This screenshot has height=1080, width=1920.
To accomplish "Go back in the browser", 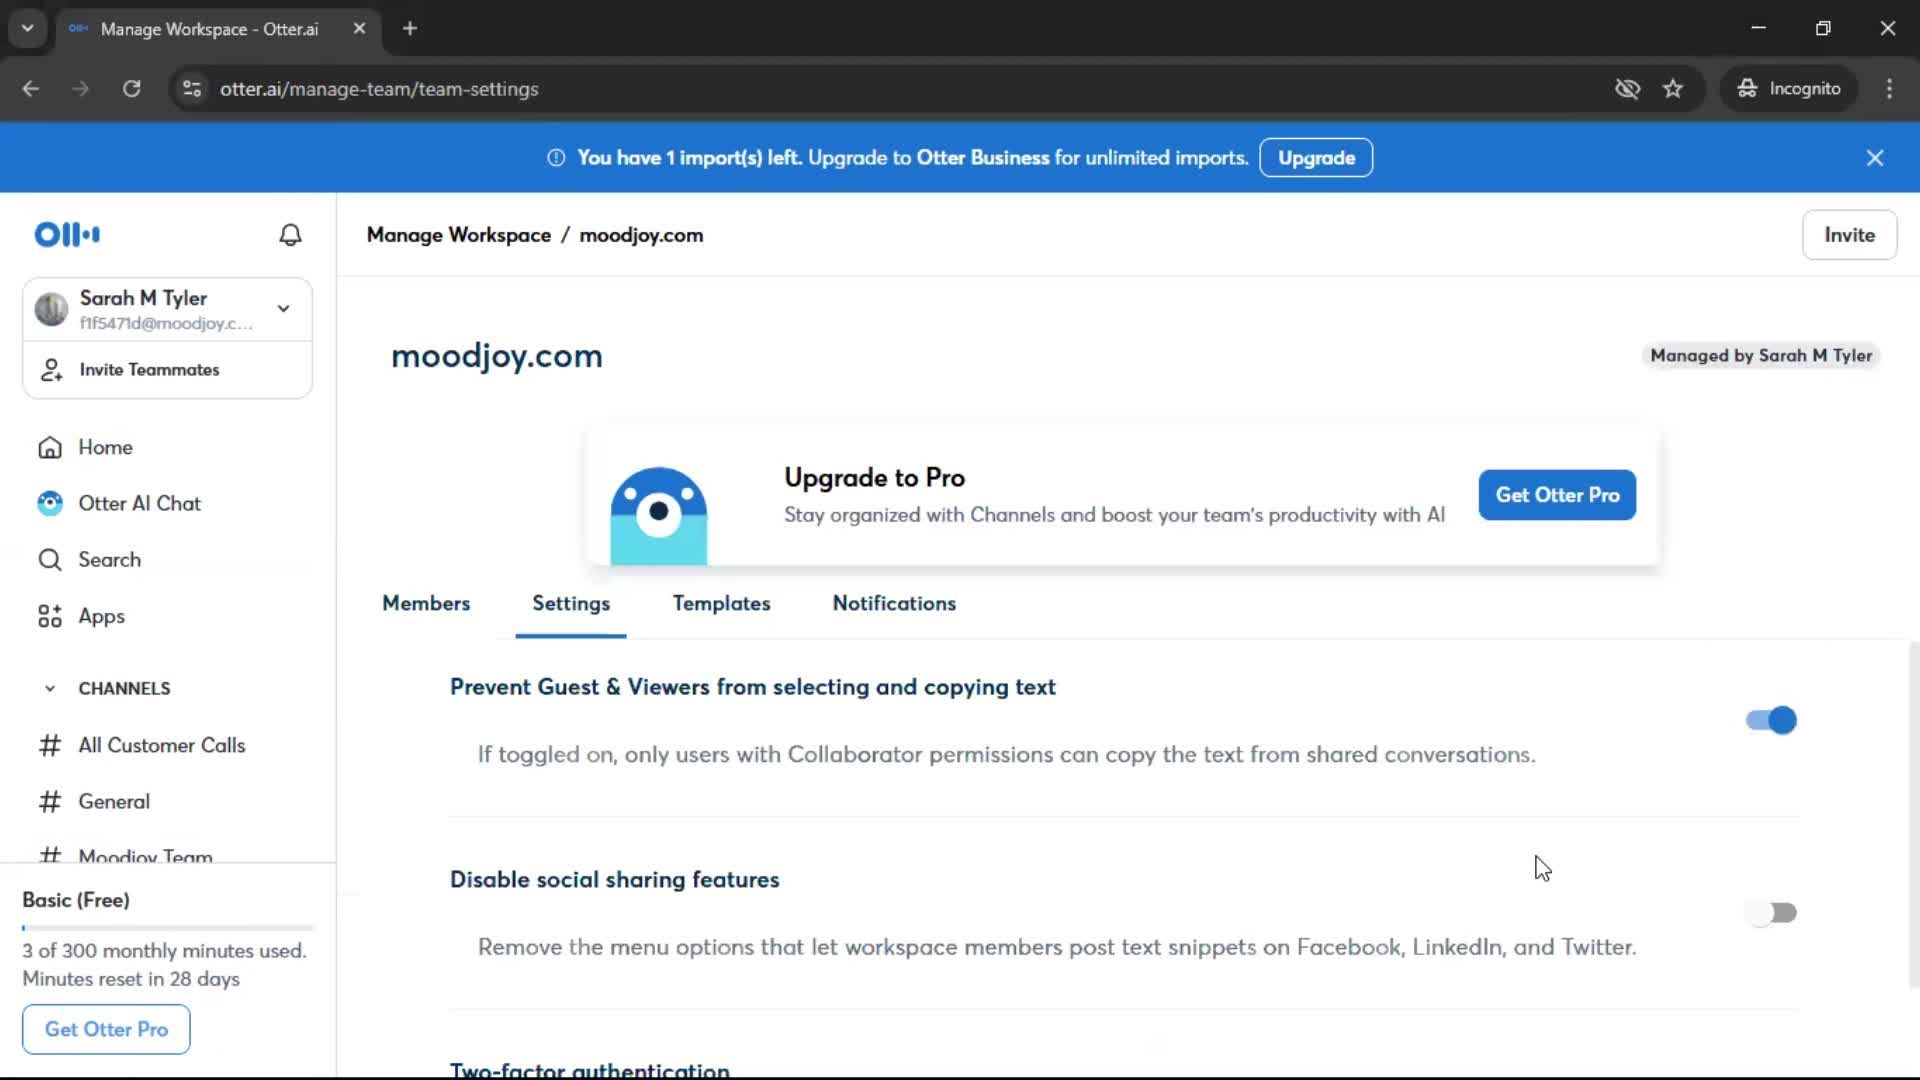I will pyautogui.click(x=31, y=89).
